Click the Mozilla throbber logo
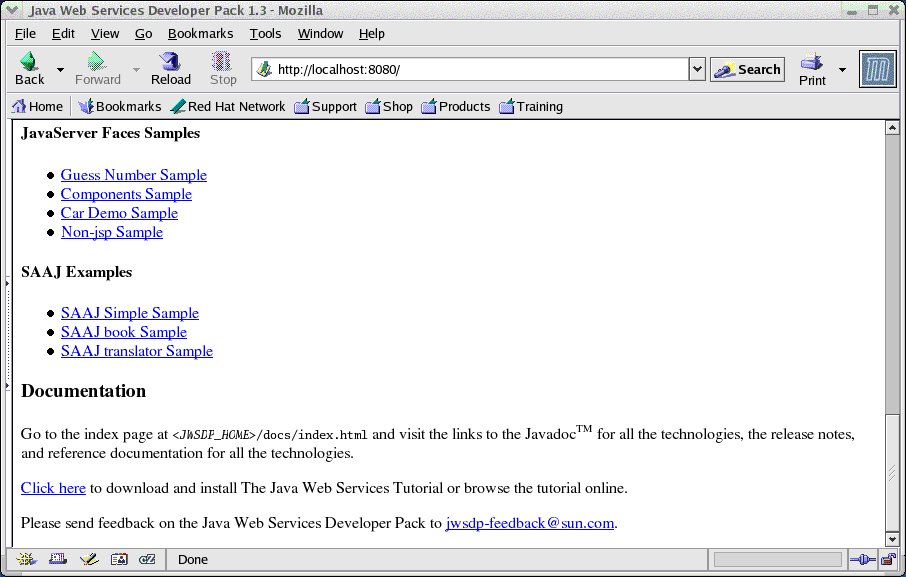The width and height of the screenshot is (906, 577). click(x=877, y=69)
